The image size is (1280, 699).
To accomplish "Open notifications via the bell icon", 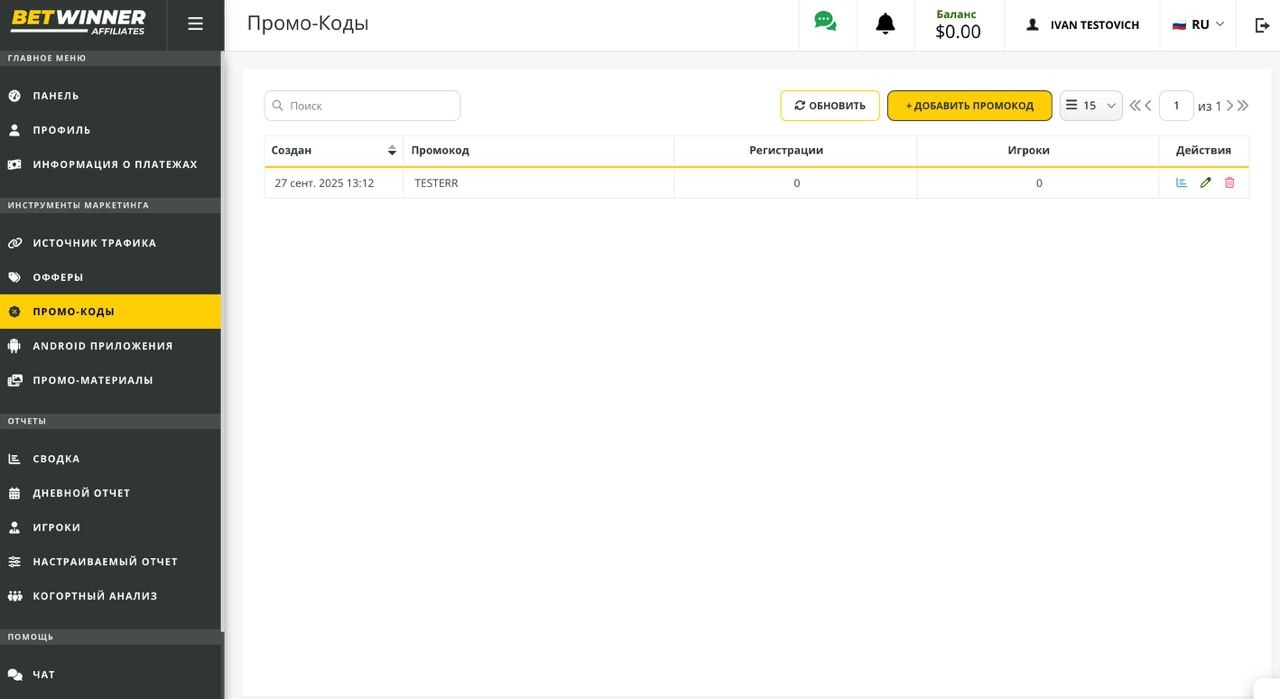I will pos(884,22).
